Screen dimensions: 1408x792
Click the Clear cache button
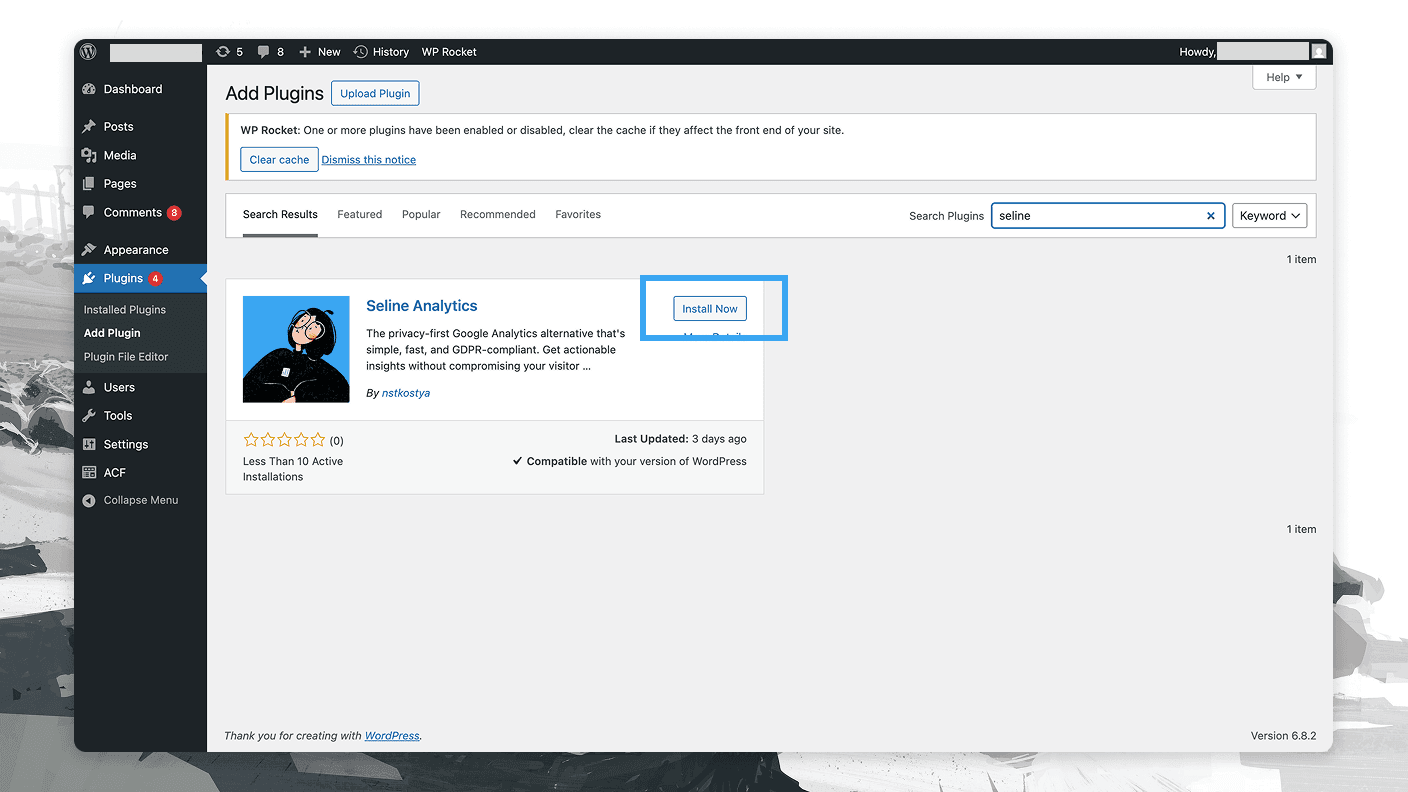point(279,160)
